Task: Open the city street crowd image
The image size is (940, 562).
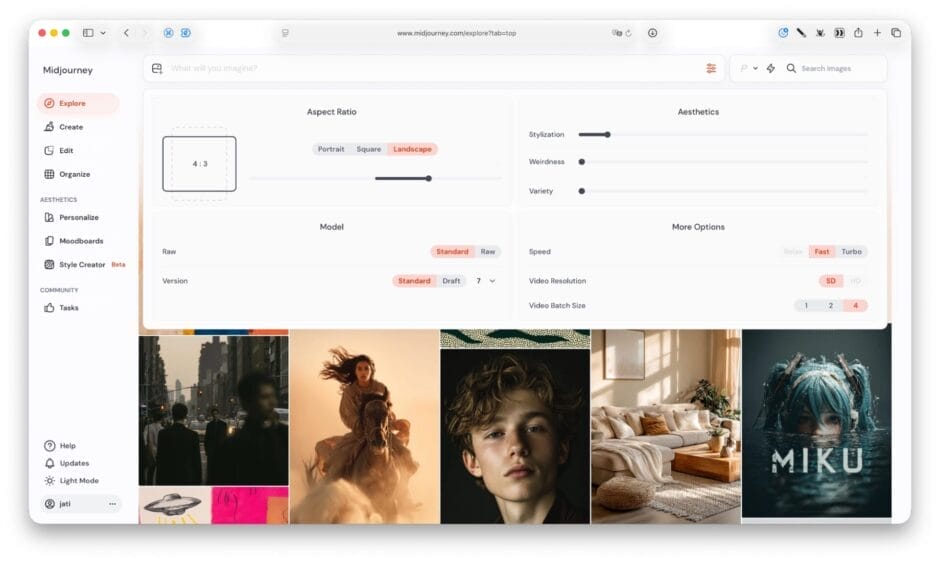Action: tap(213, 410)
